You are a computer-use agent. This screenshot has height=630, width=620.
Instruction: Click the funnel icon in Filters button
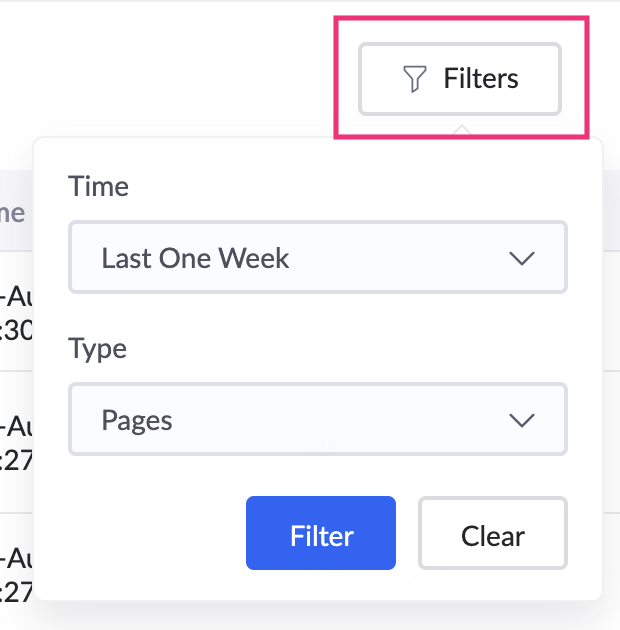[414, 79]
